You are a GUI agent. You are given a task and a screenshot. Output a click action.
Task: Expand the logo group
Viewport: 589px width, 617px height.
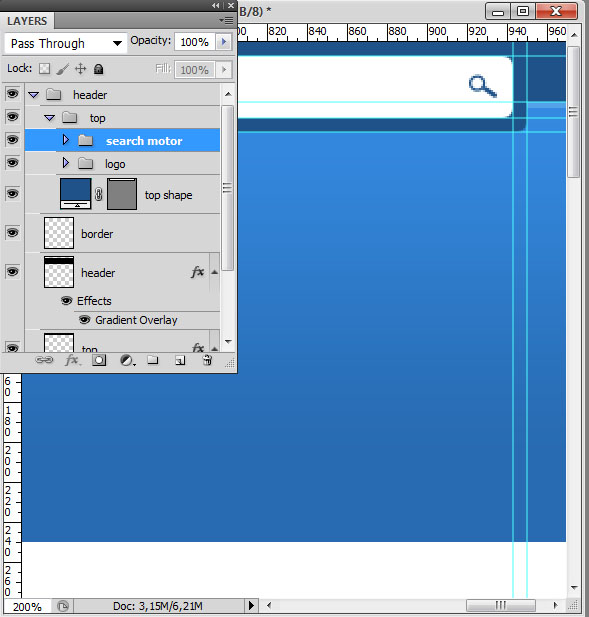[66, 163]
